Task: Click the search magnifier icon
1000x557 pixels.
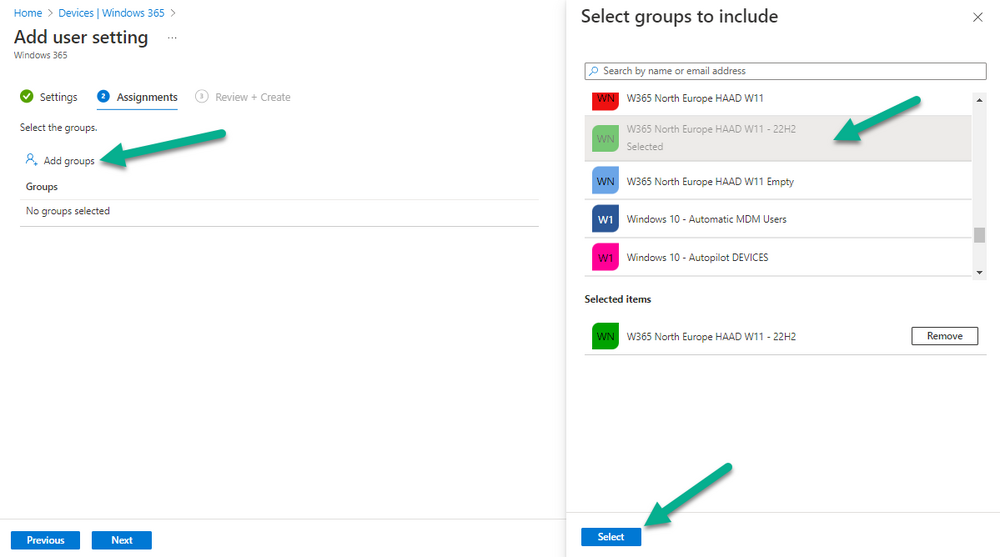Action: (x=594, y=71)
